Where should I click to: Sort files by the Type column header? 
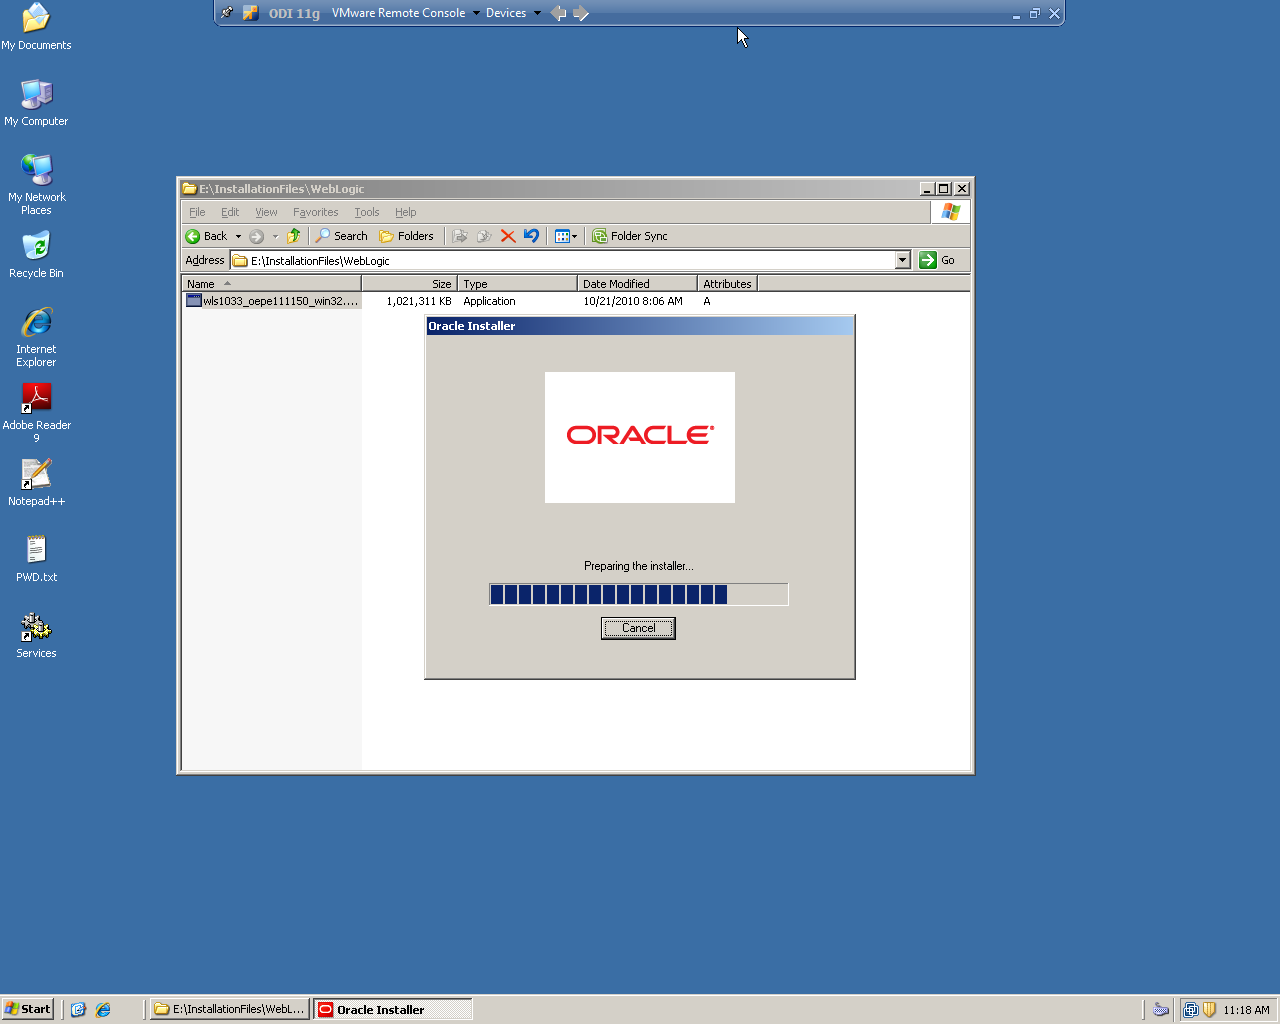(517, 284)
